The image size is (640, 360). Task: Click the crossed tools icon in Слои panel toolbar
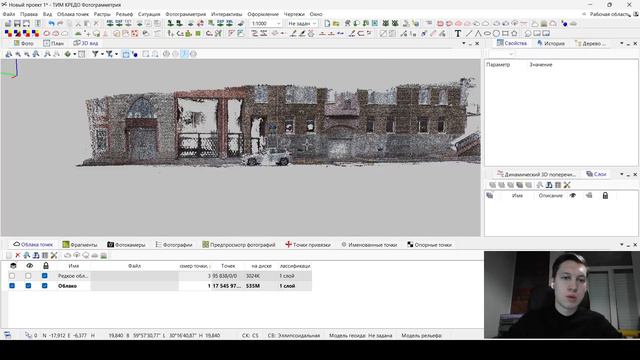pos(567,185)
